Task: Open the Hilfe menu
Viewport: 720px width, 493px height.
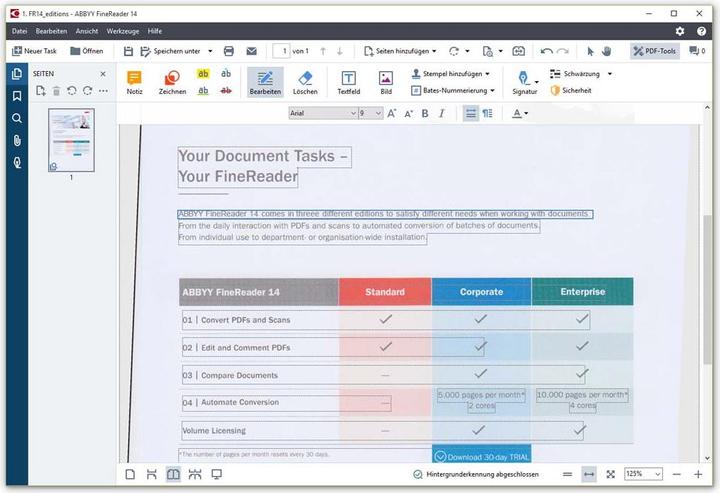Action: tap(155, 31)
